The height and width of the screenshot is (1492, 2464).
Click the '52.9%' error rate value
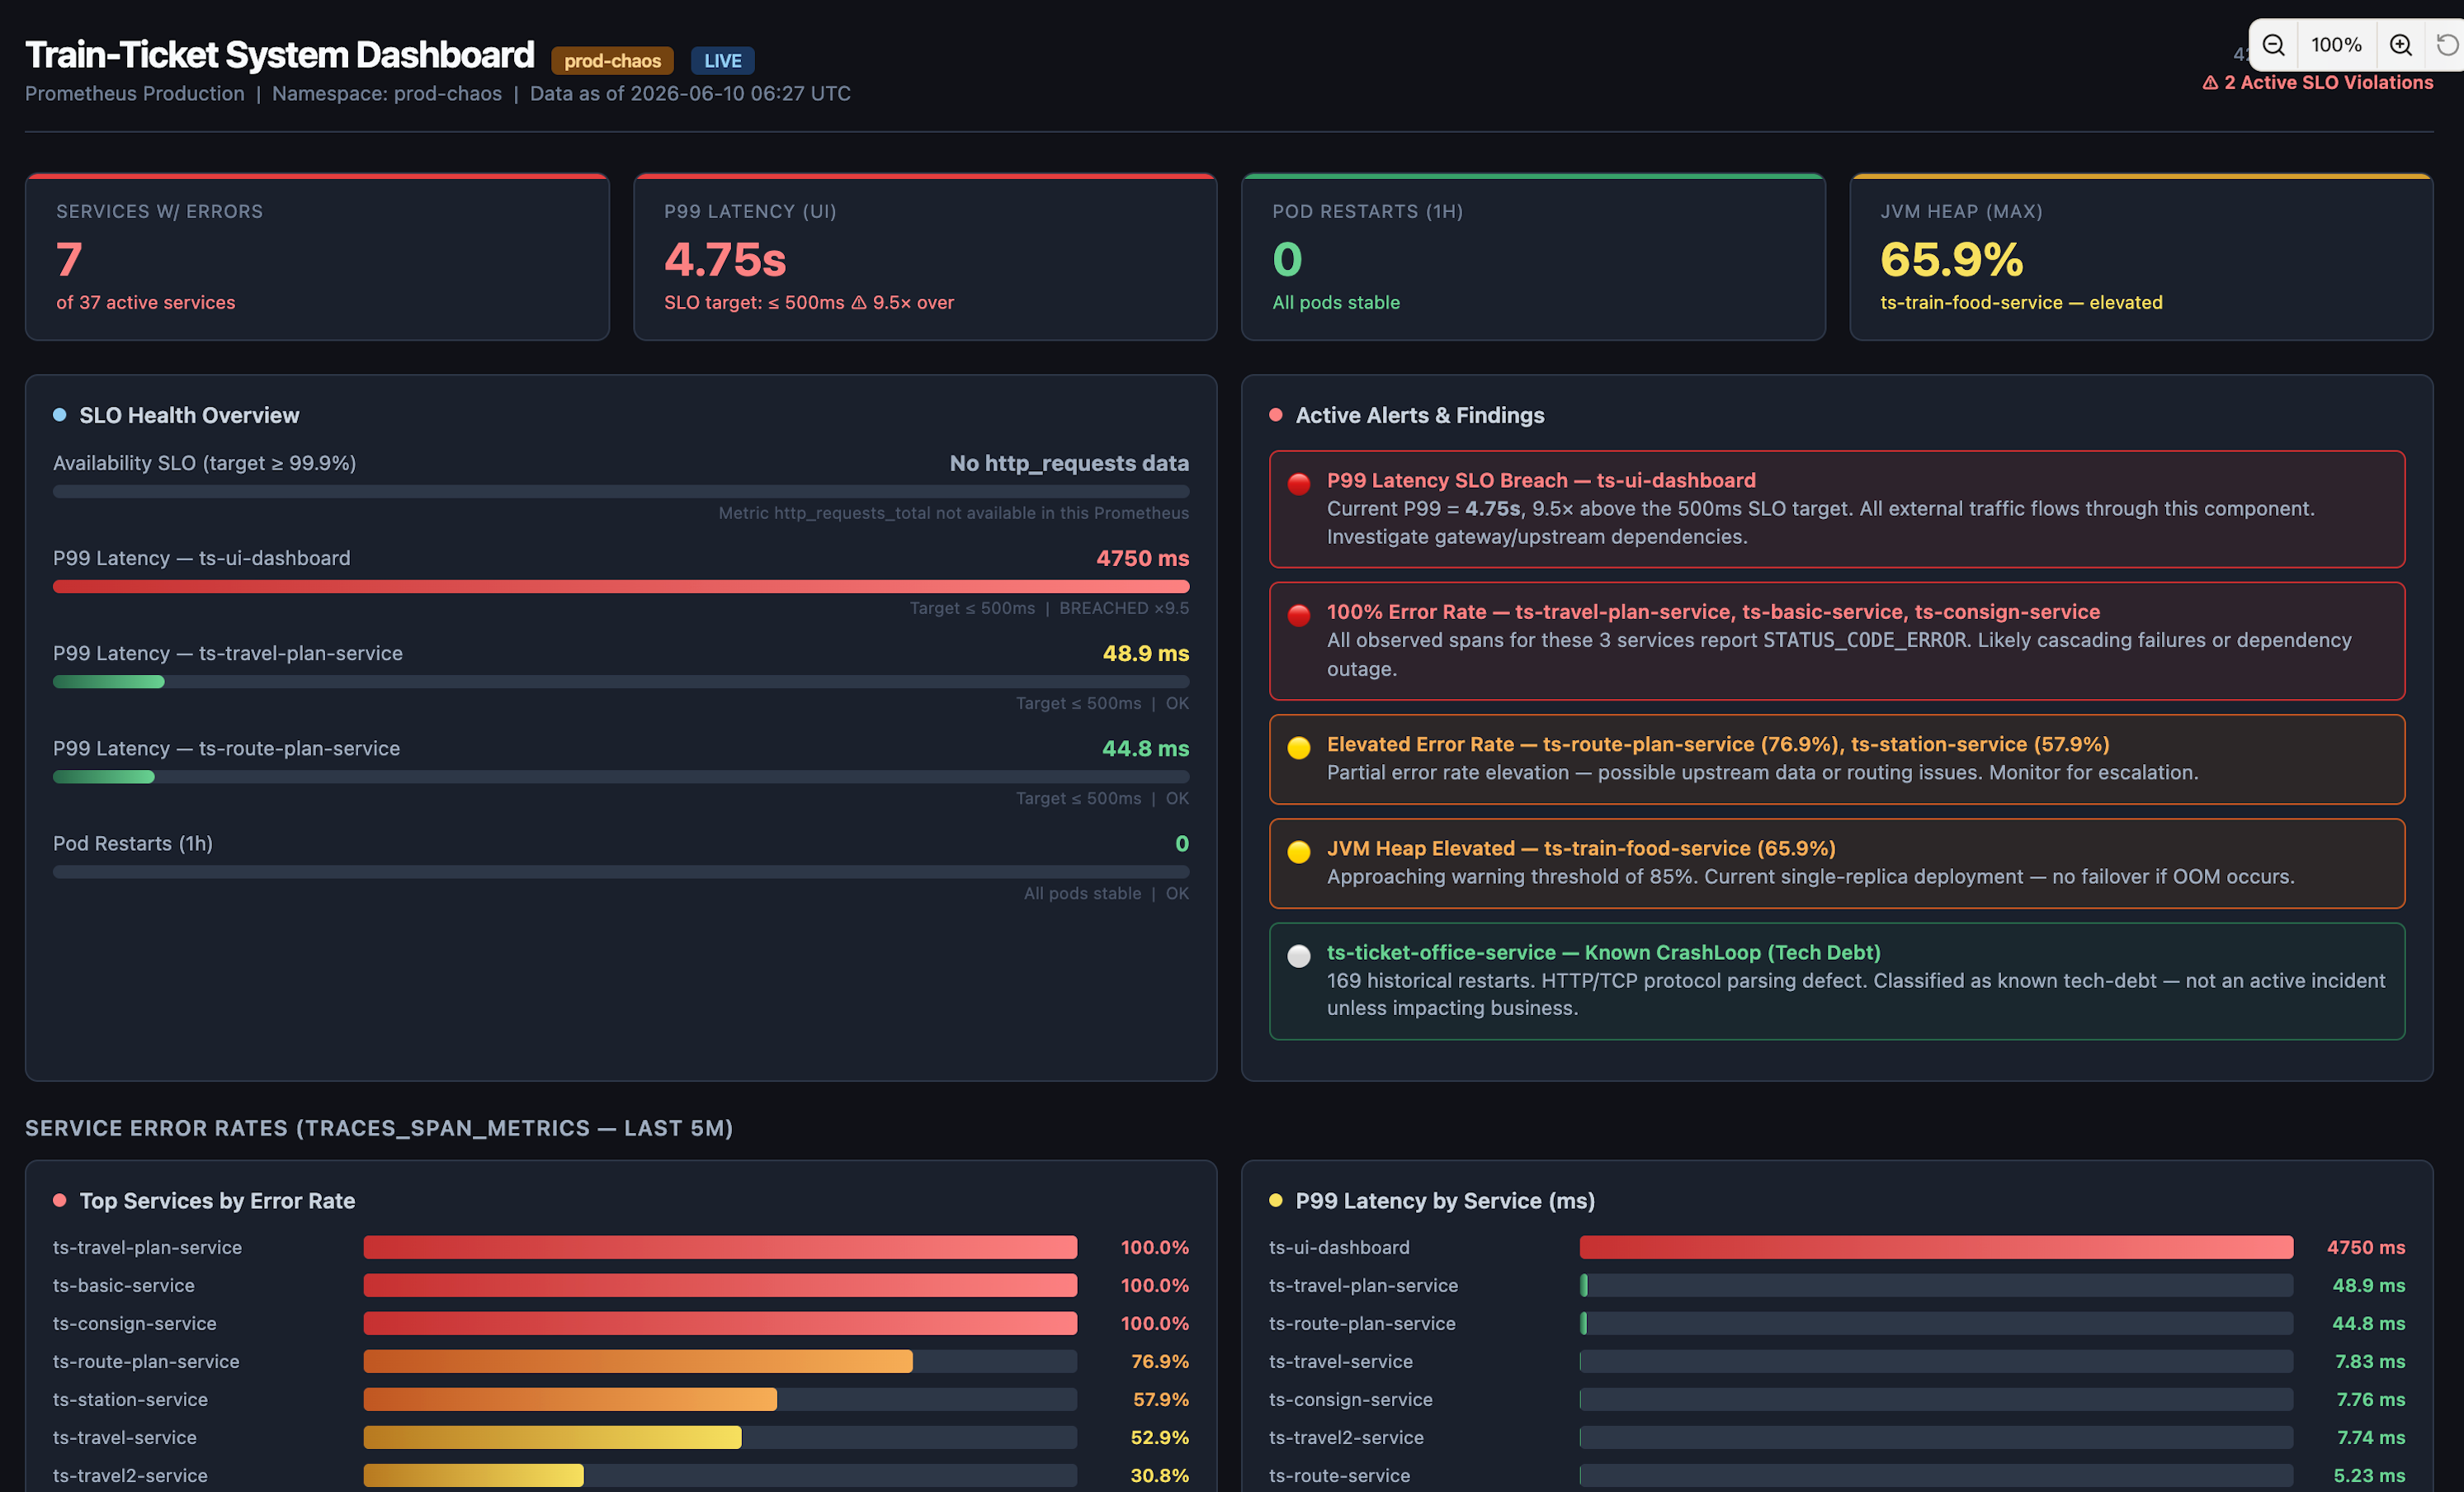(1160, 1437)
